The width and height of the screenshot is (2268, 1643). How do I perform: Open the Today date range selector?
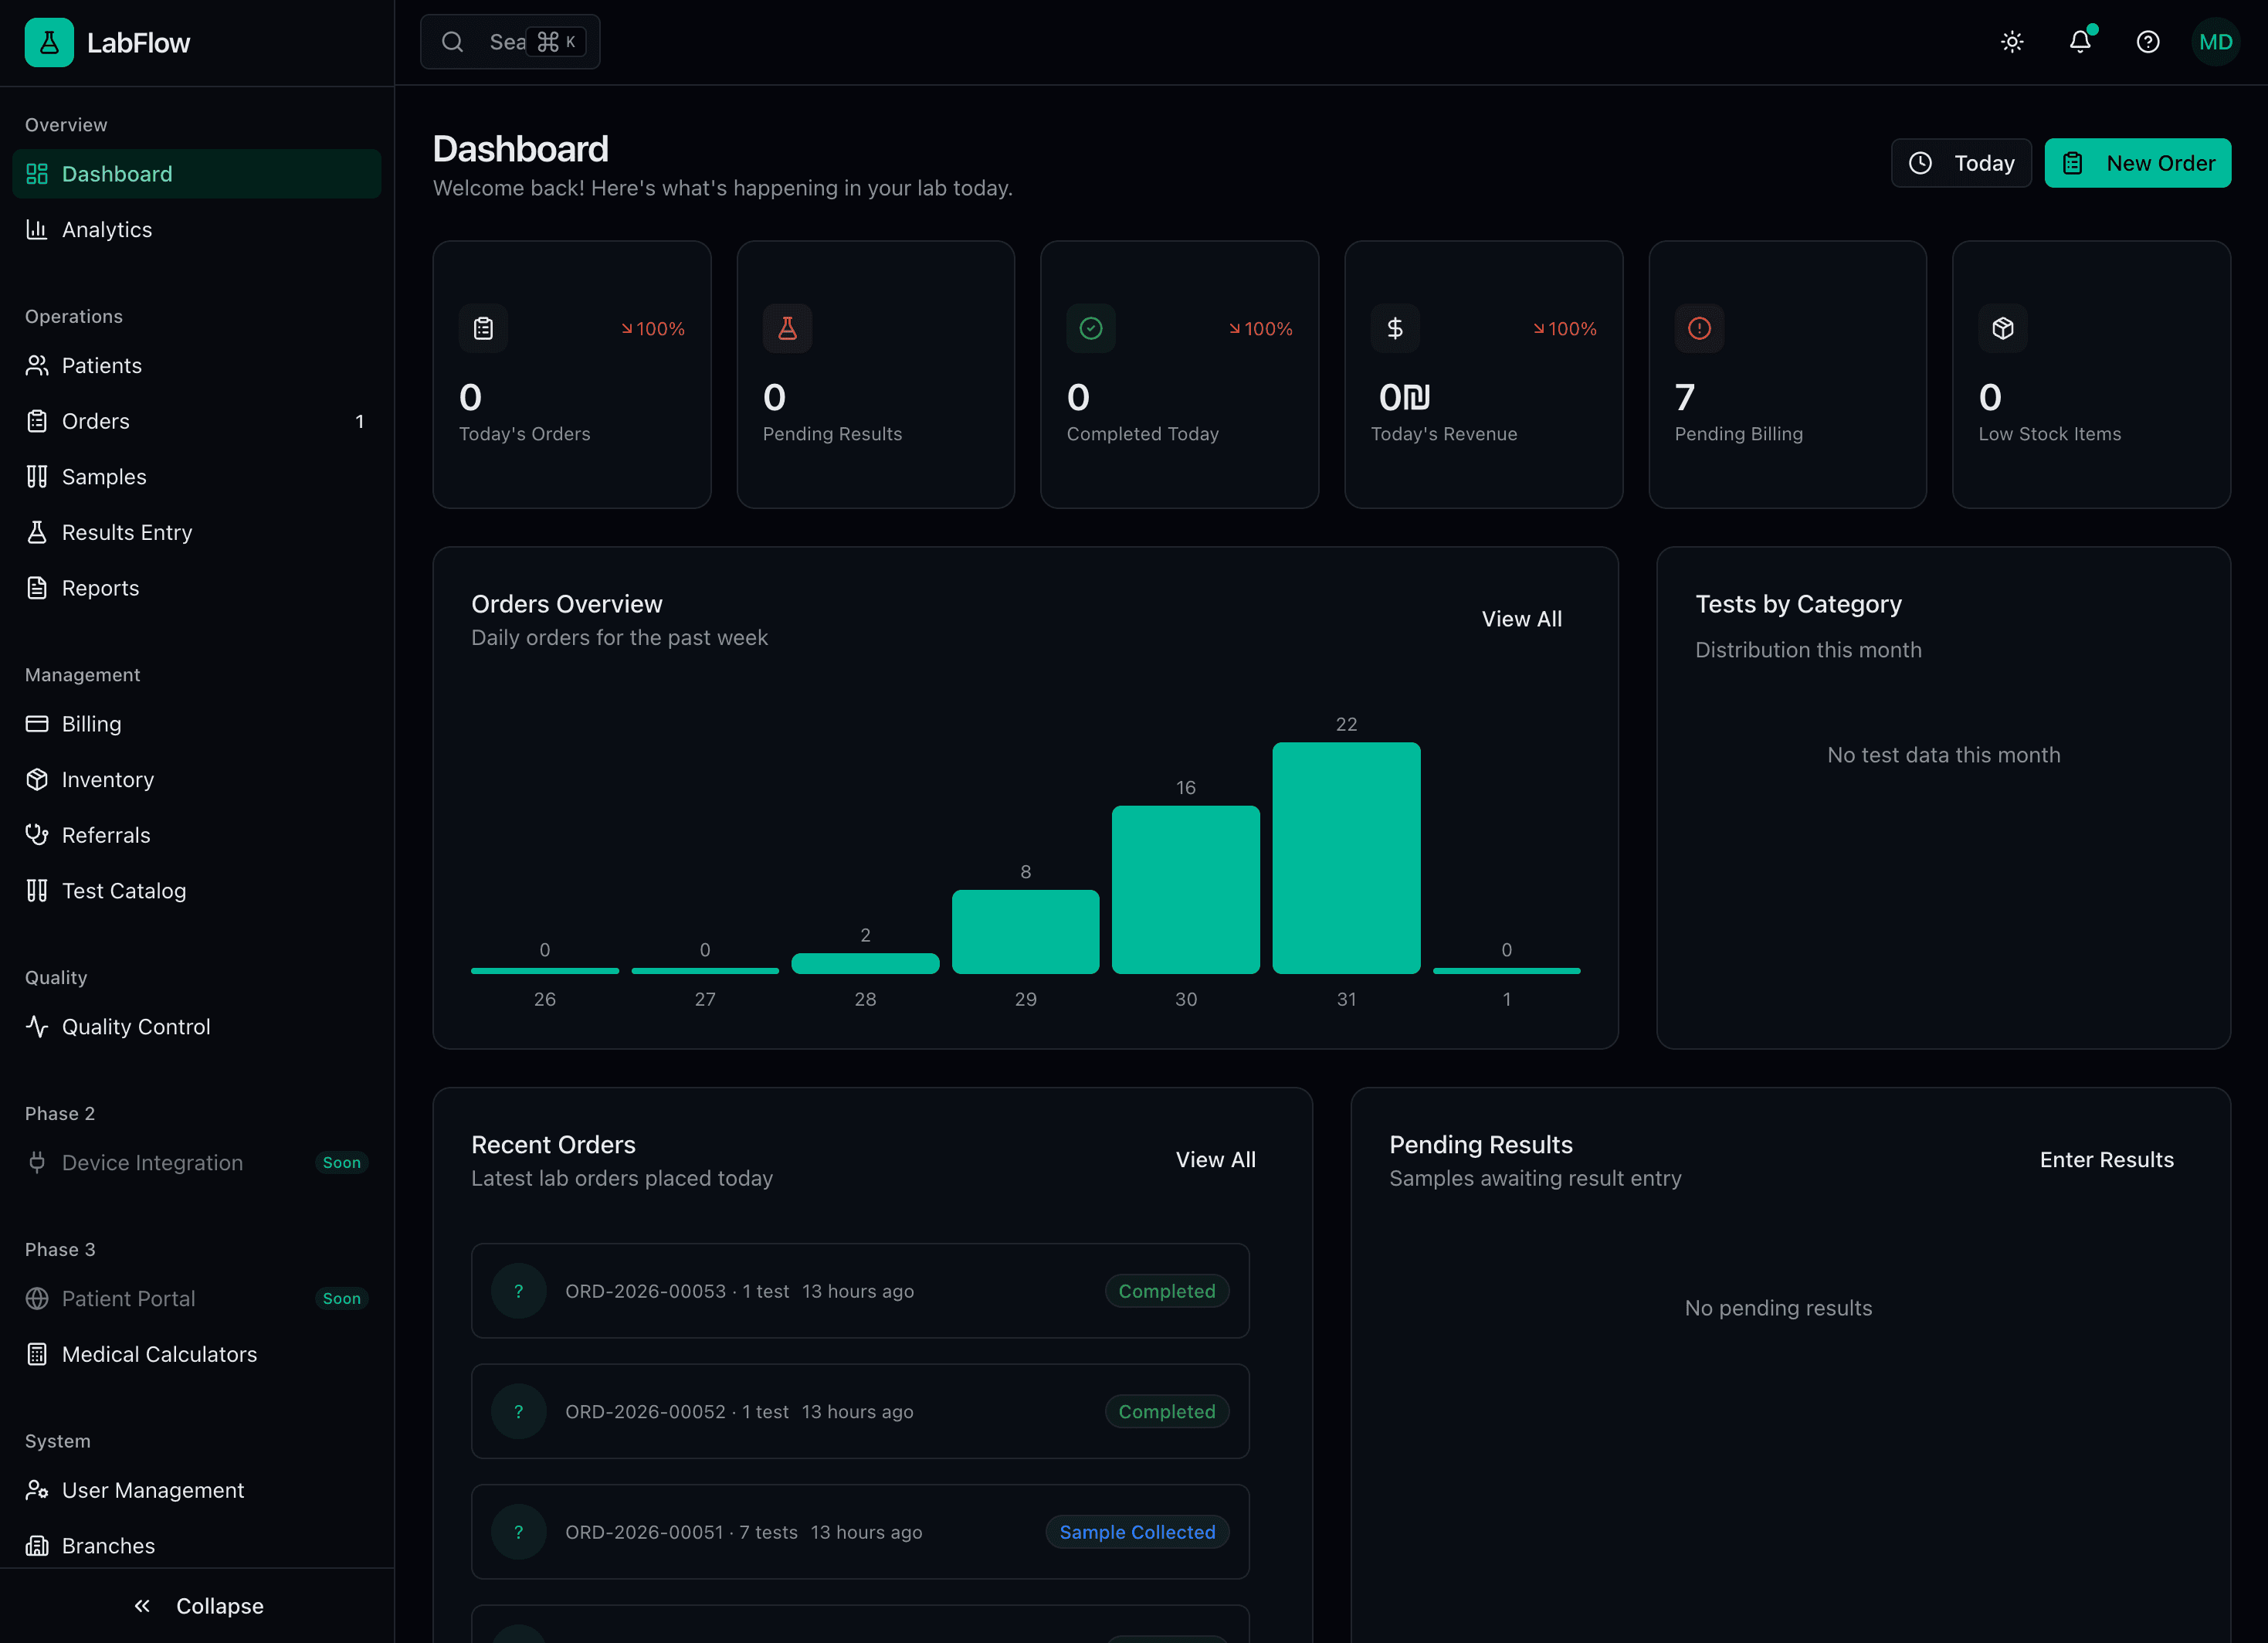[1961, 162]
